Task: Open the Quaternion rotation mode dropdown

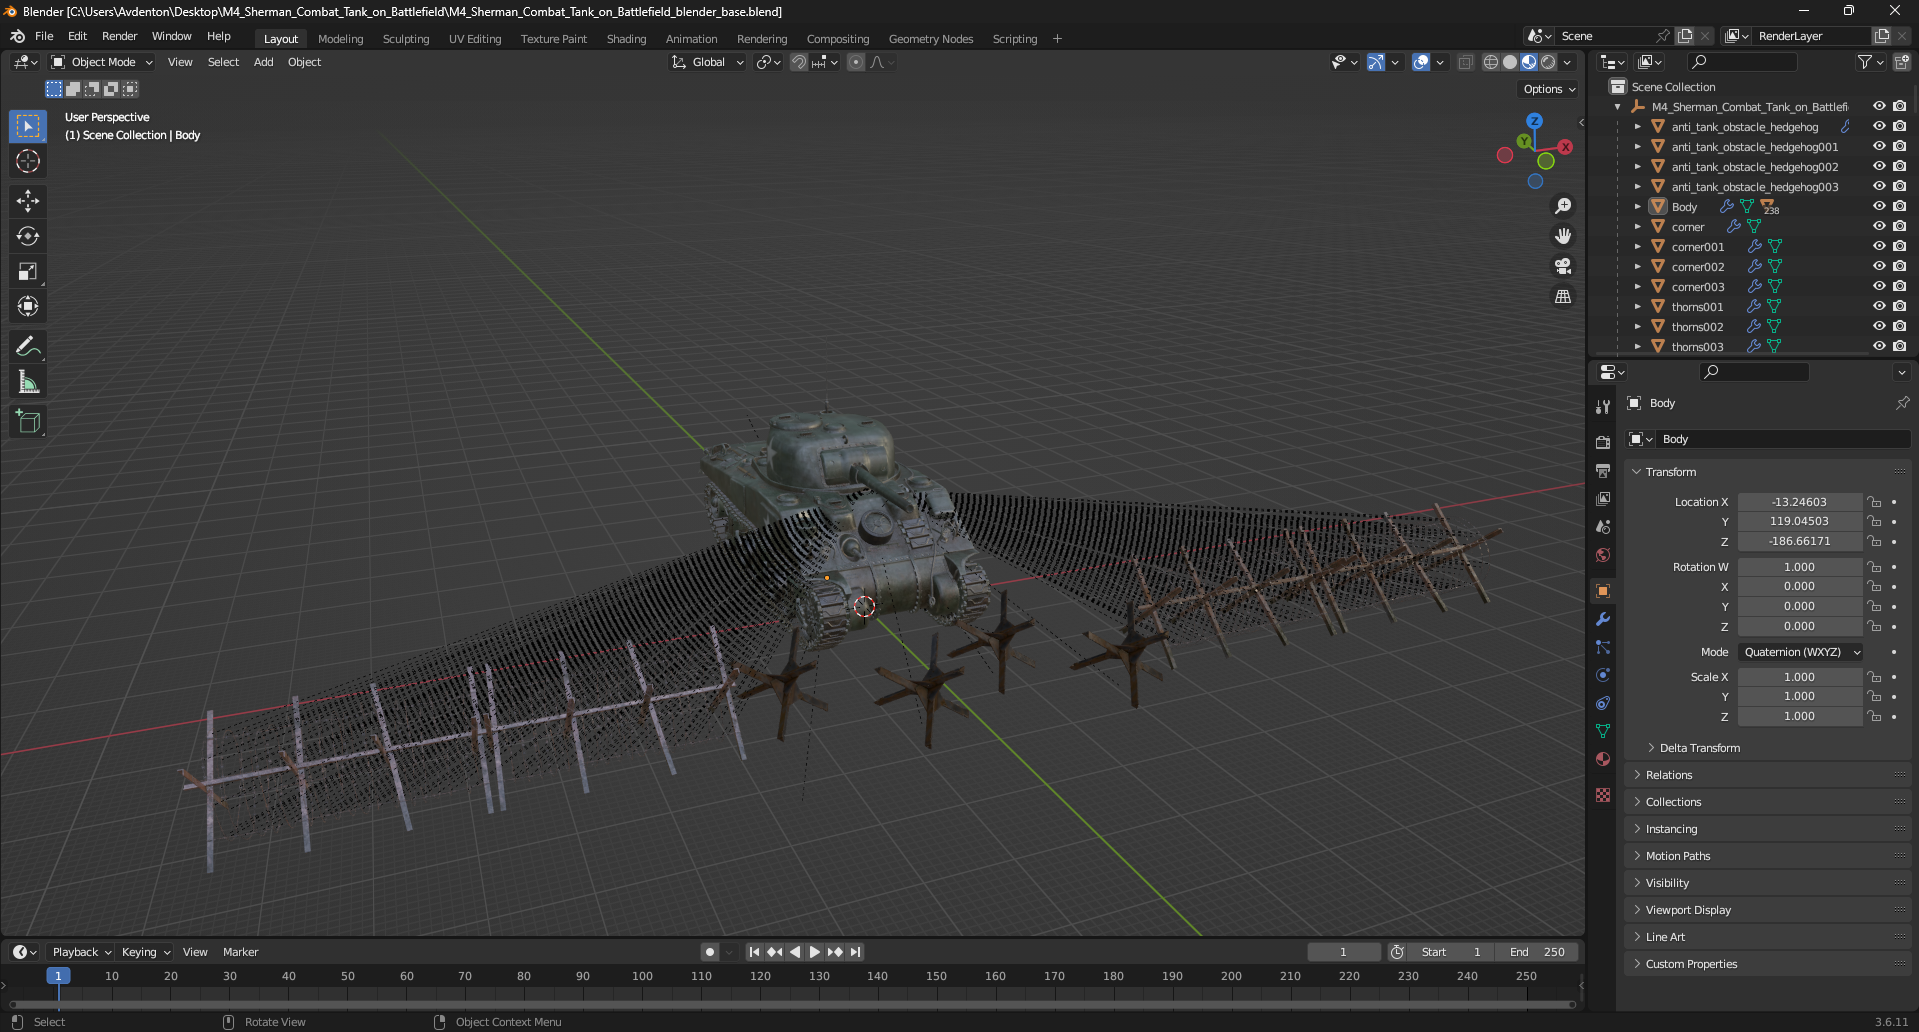Action: click(1800, 652)
